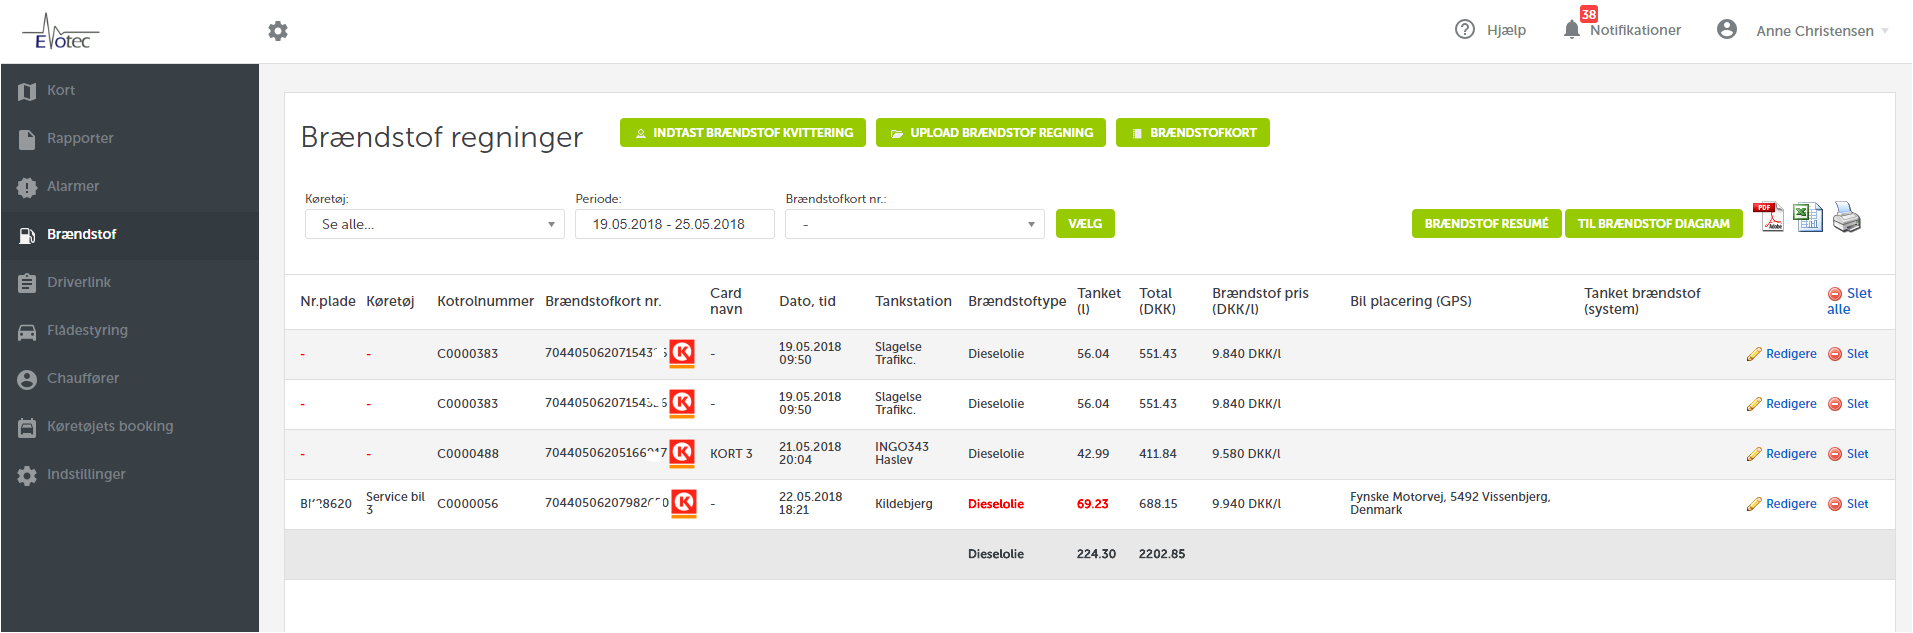The image size is (1913, 633).
Task: Open Kort in the sidebar
Action: [130, 90]
